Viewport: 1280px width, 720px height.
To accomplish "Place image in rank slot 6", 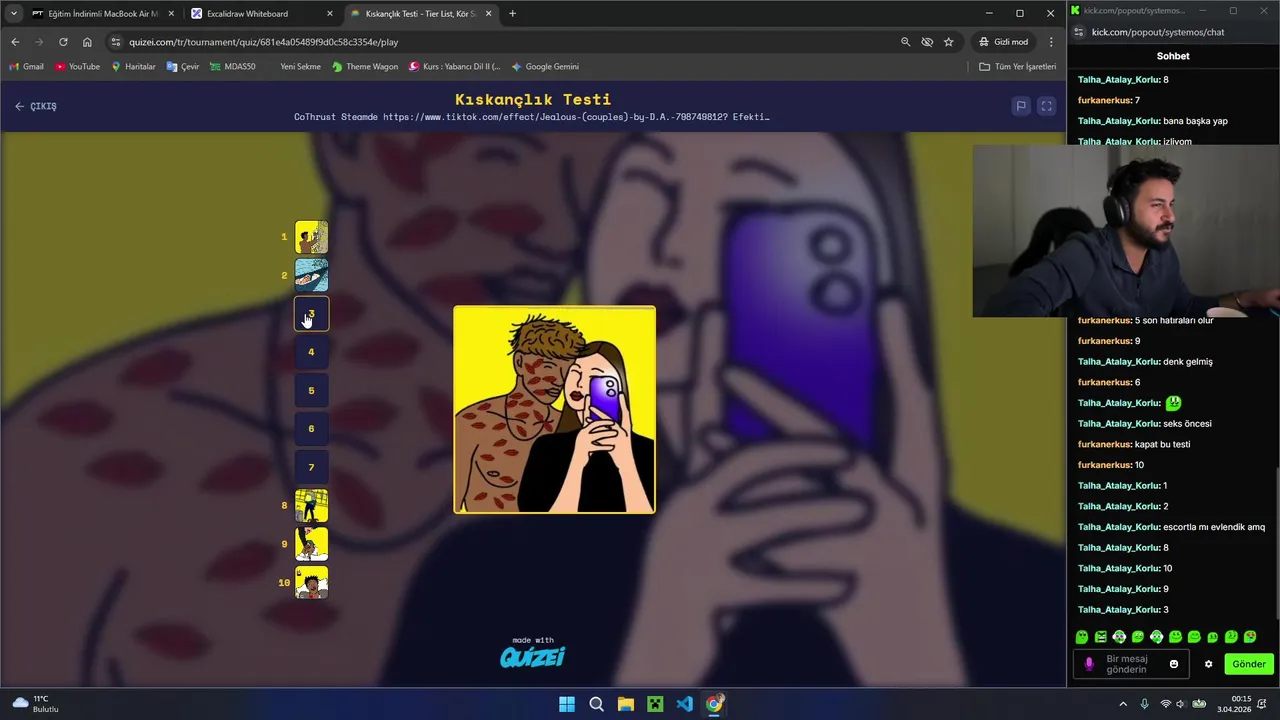I will 311,429.
